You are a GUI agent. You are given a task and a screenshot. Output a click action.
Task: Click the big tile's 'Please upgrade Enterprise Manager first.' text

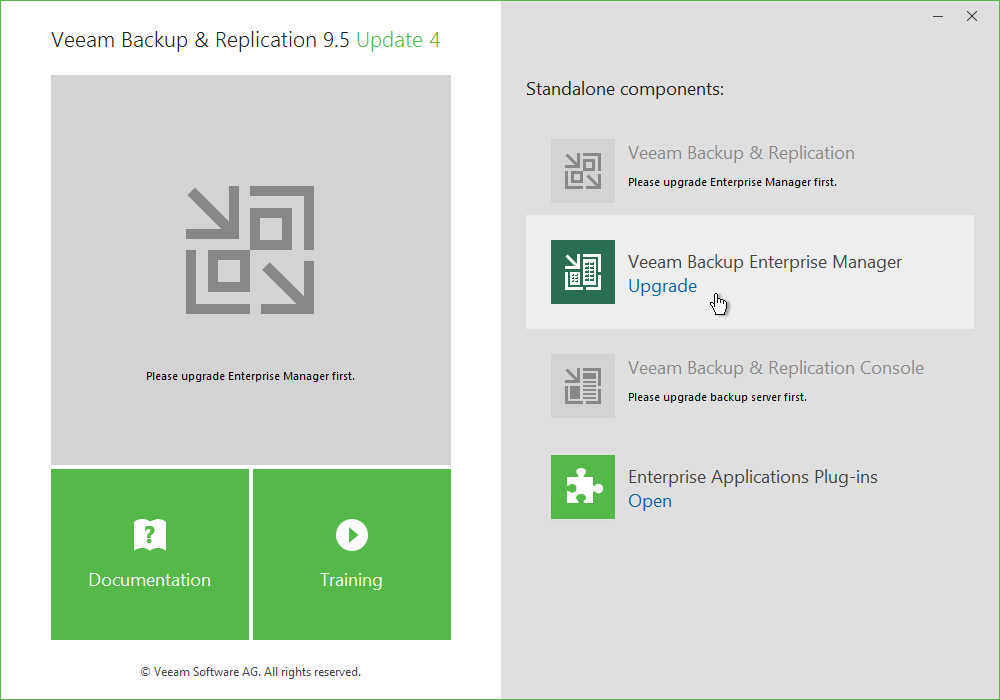point(250,376)
